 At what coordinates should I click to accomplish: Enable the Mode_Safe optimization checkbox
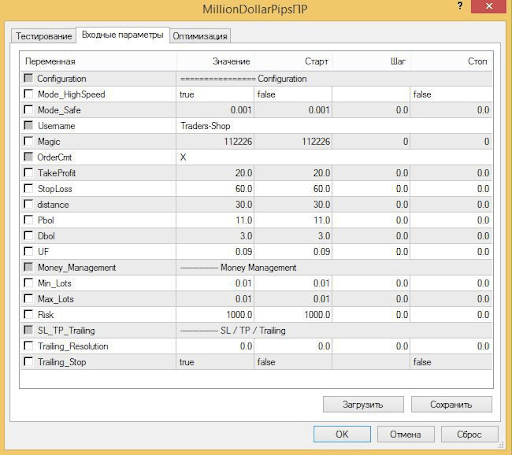pyautogui.click(x=29, y=109)
